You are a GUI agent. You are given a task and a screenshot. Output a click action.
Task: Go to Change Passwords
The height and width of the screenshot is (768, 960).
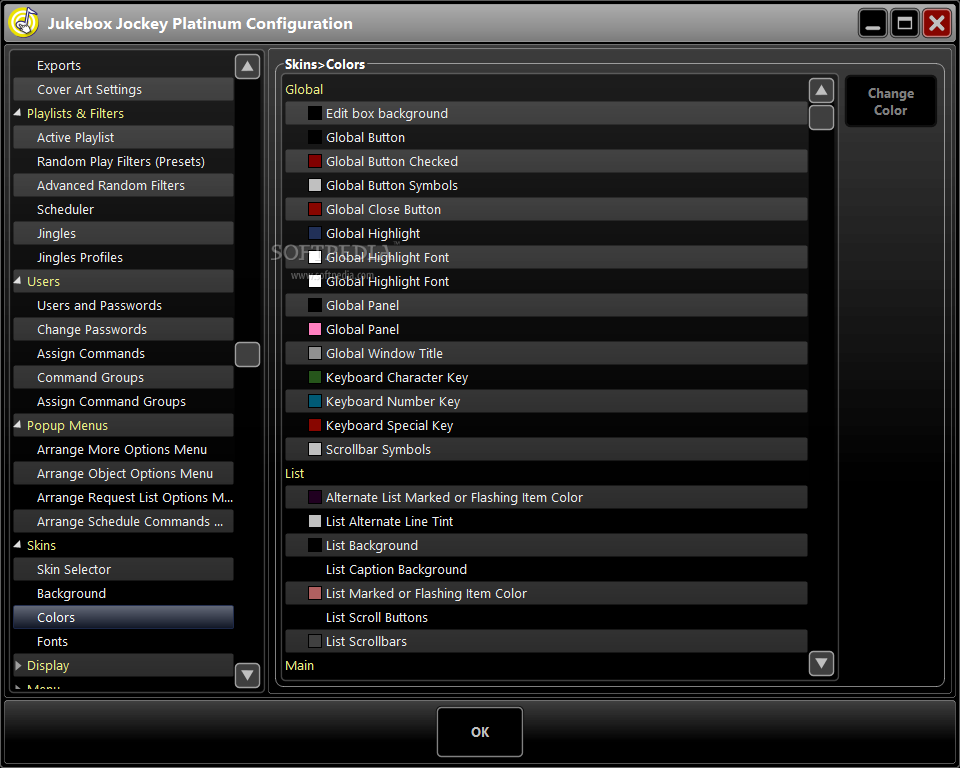(123, 329)
